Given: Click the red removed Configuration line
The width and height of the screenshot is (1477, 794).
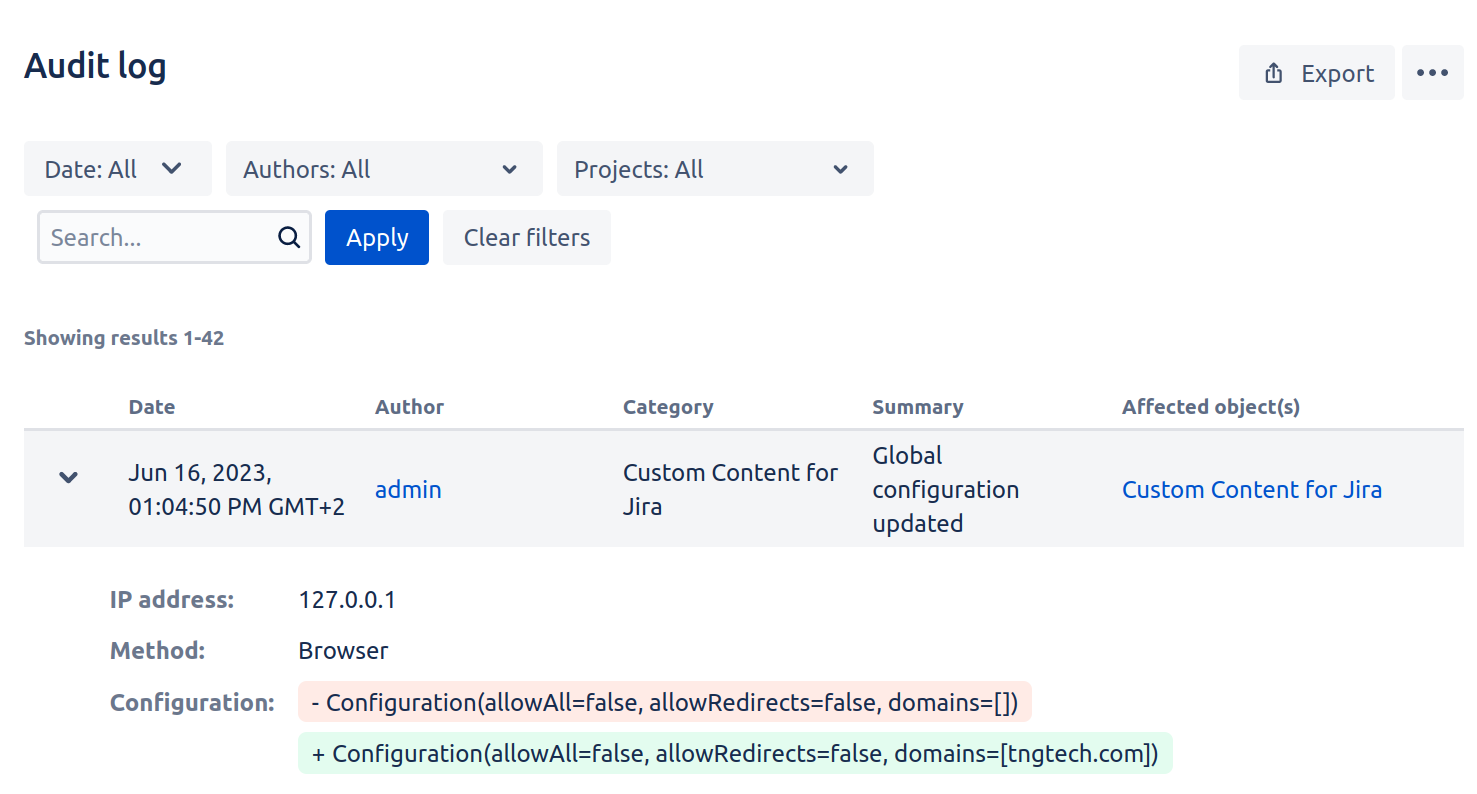Looking at the screenshot, I should 664,703.
